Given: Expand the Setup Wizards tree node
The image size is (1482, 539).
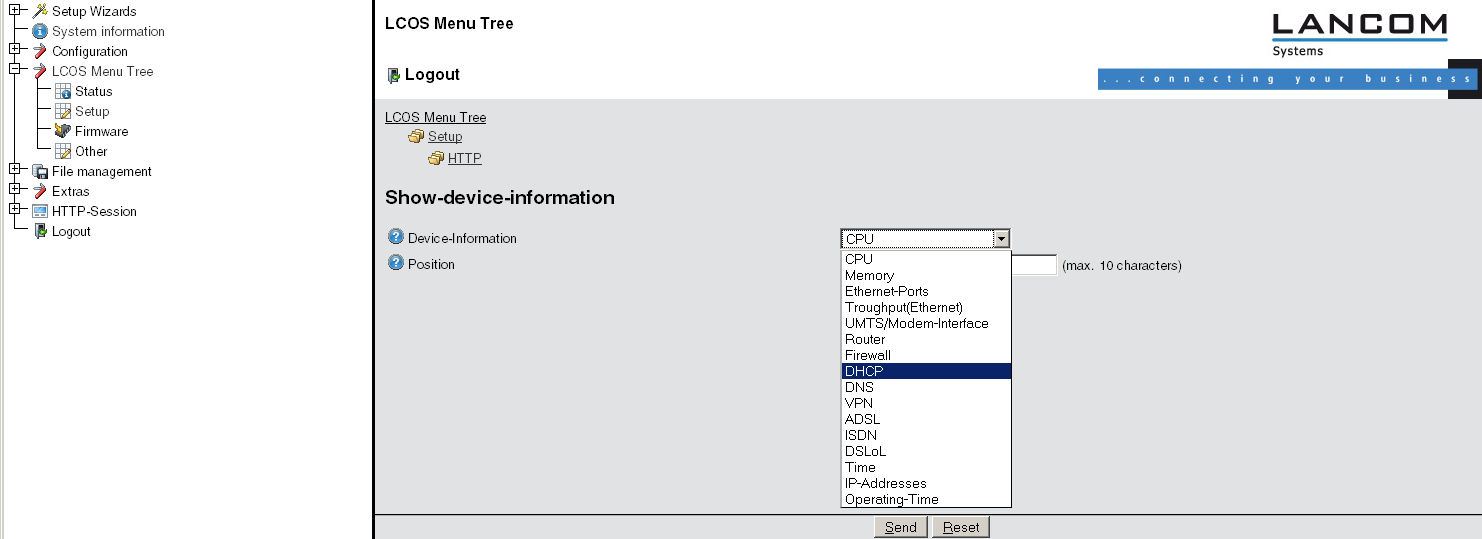Looking at the screenshot, I should click(14, 10).
